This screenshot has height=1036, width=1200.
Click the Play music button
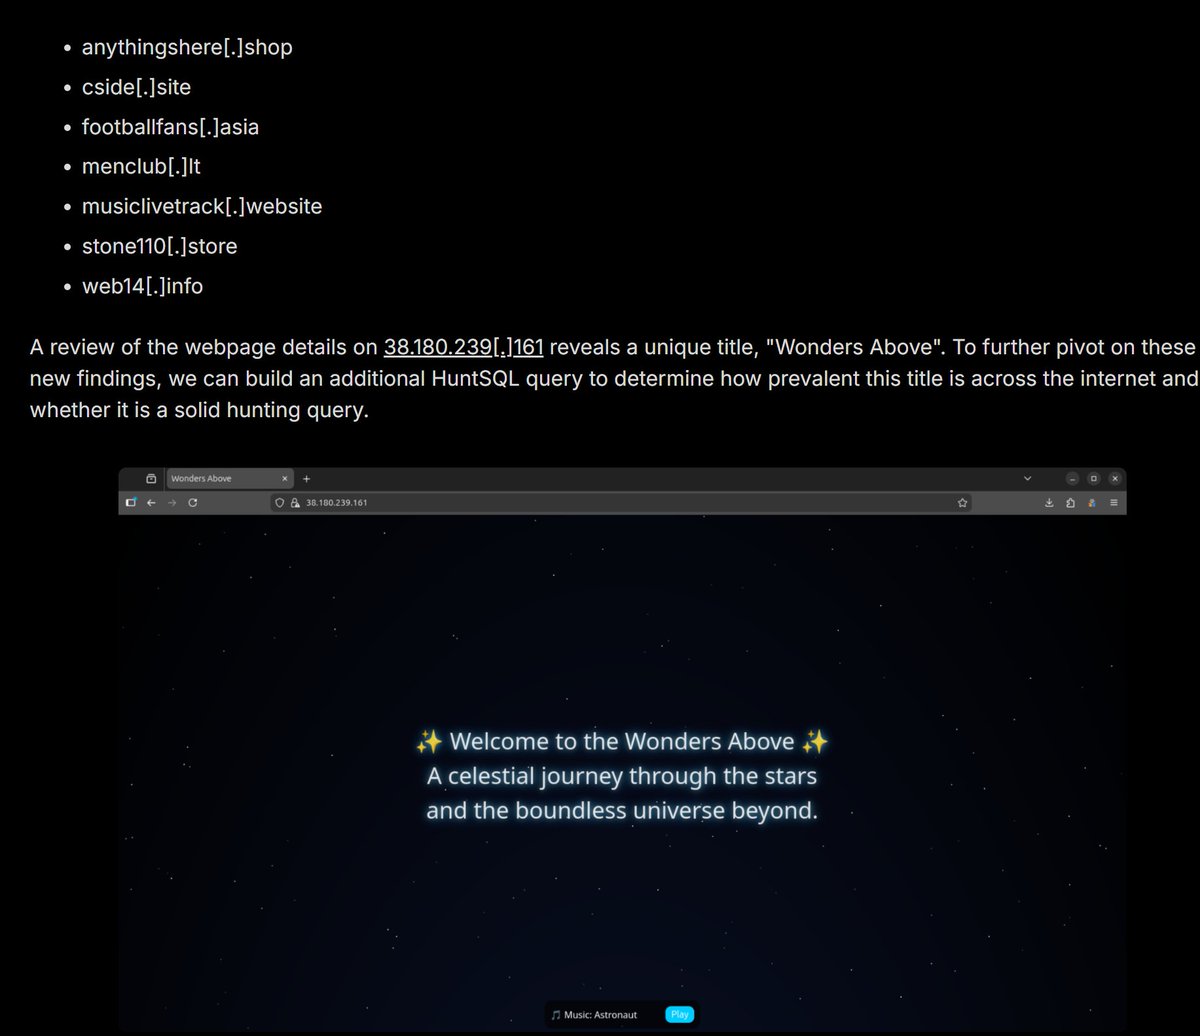(x=680, y=1014)
